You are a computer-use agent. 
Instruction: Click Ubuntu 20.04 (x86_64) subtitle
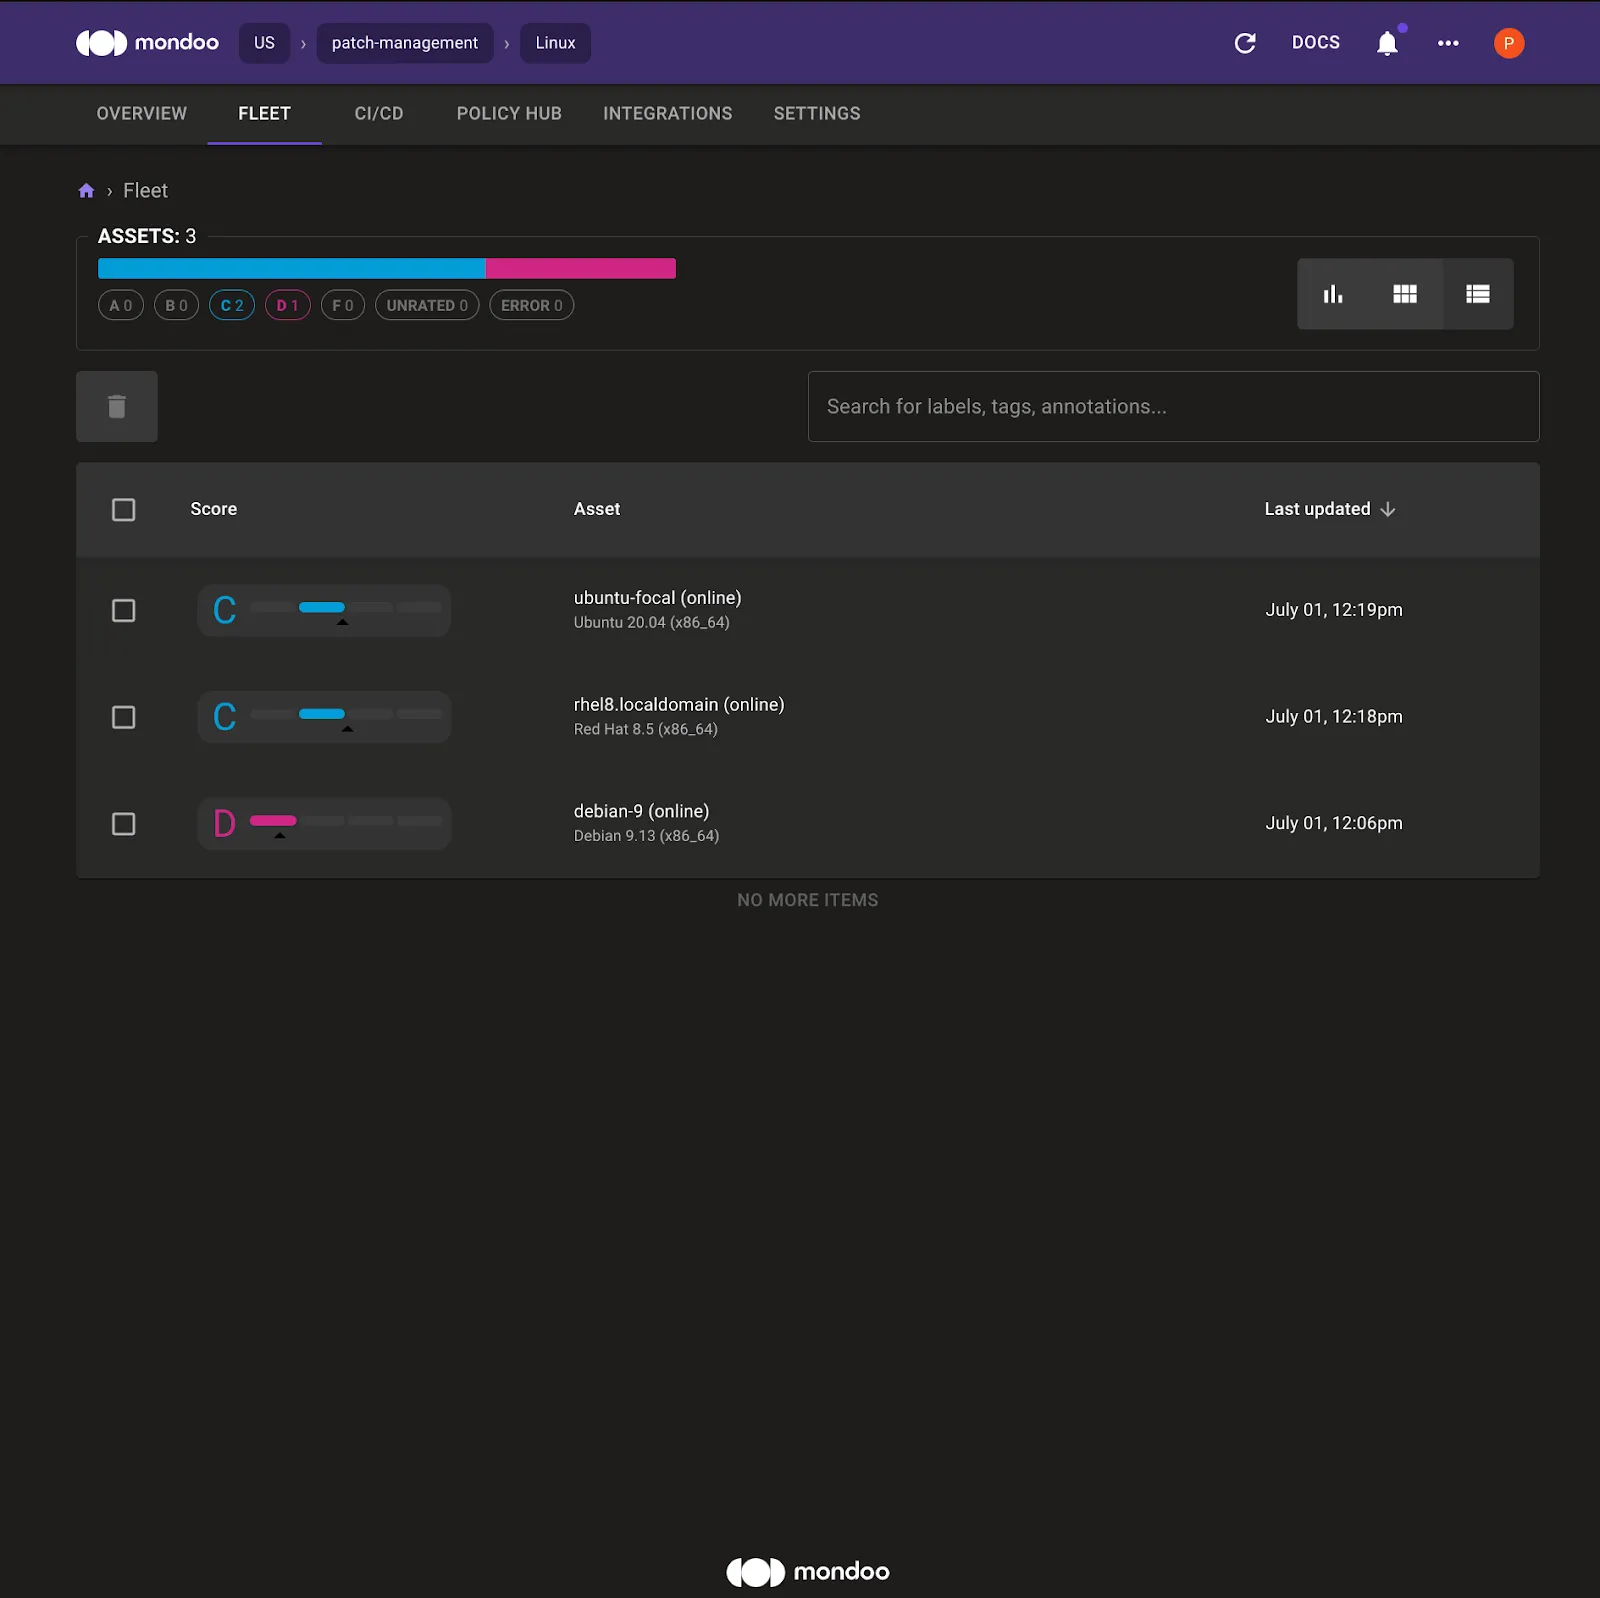tap(652, 623)
